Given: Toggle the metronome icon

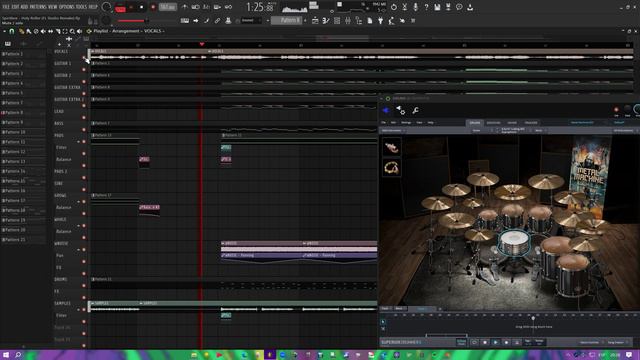Looking at the screenshot, I should [184, 7].
